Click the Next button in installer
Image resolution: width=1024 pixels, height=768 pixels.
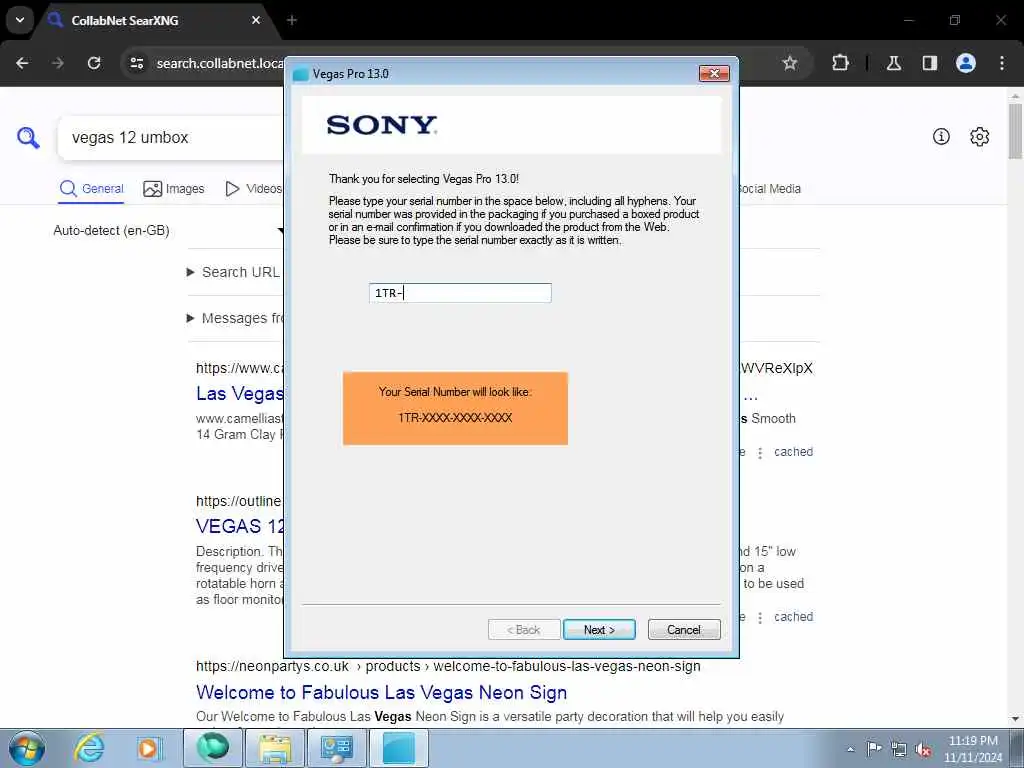pos(599,630)
